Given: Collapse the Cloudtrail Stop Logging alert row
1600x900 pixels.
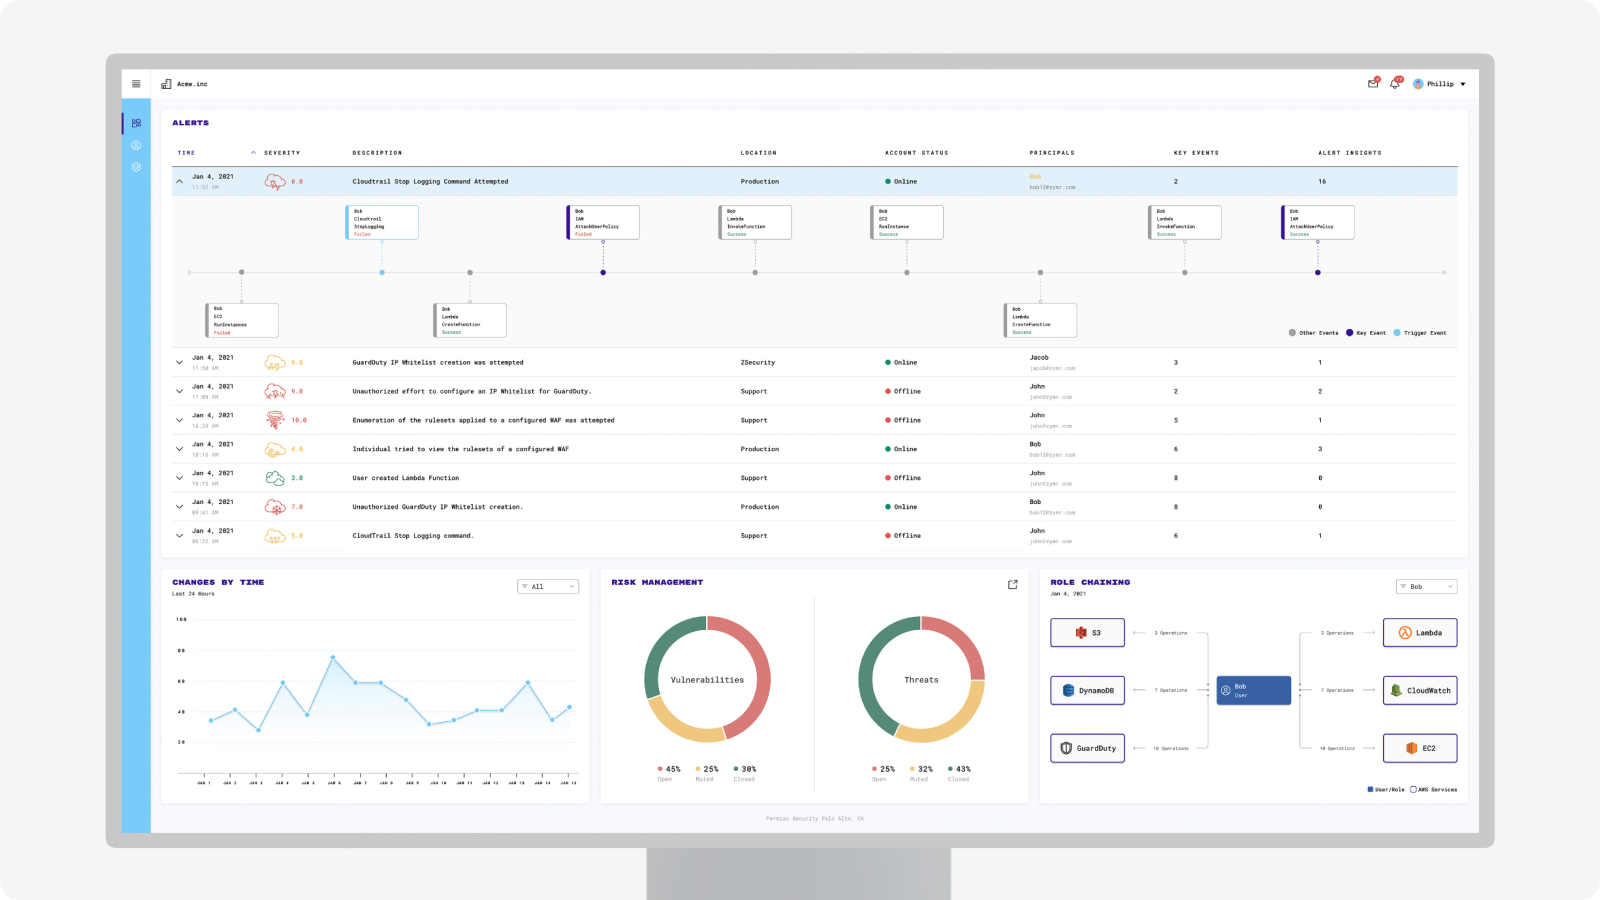Looking at the screenshot, I should tap(180, 182).
